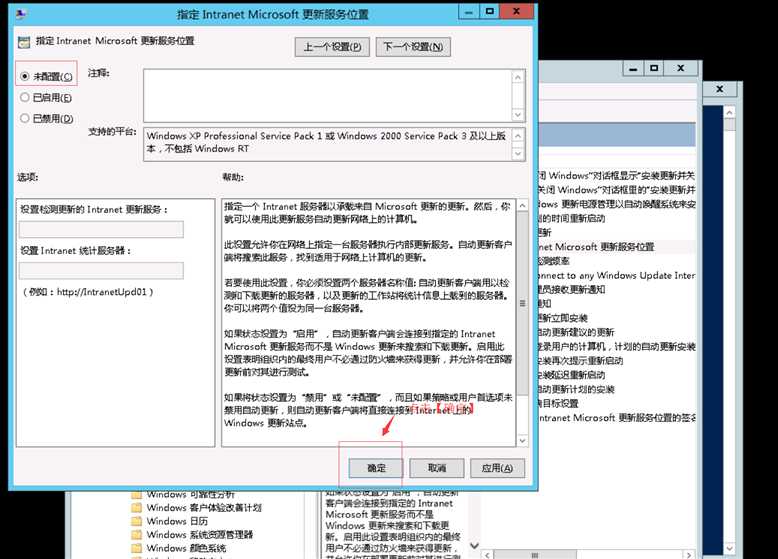778x559 pixels.
Task: Click the 下一个设置(N) button
Action: point(413,47)
